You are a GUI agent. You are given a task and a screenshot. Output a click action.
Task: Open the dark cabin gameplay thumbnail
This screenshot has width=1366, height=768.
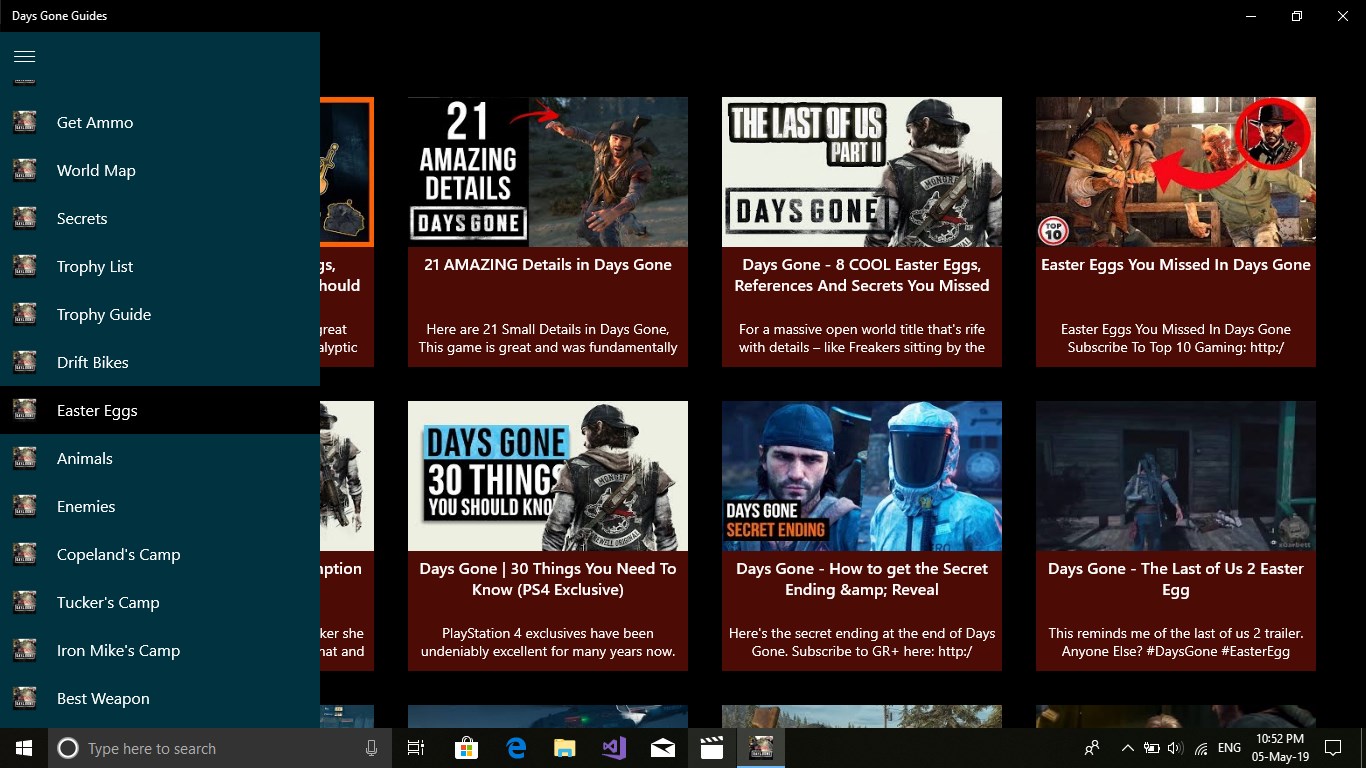tap(1176, 476)
